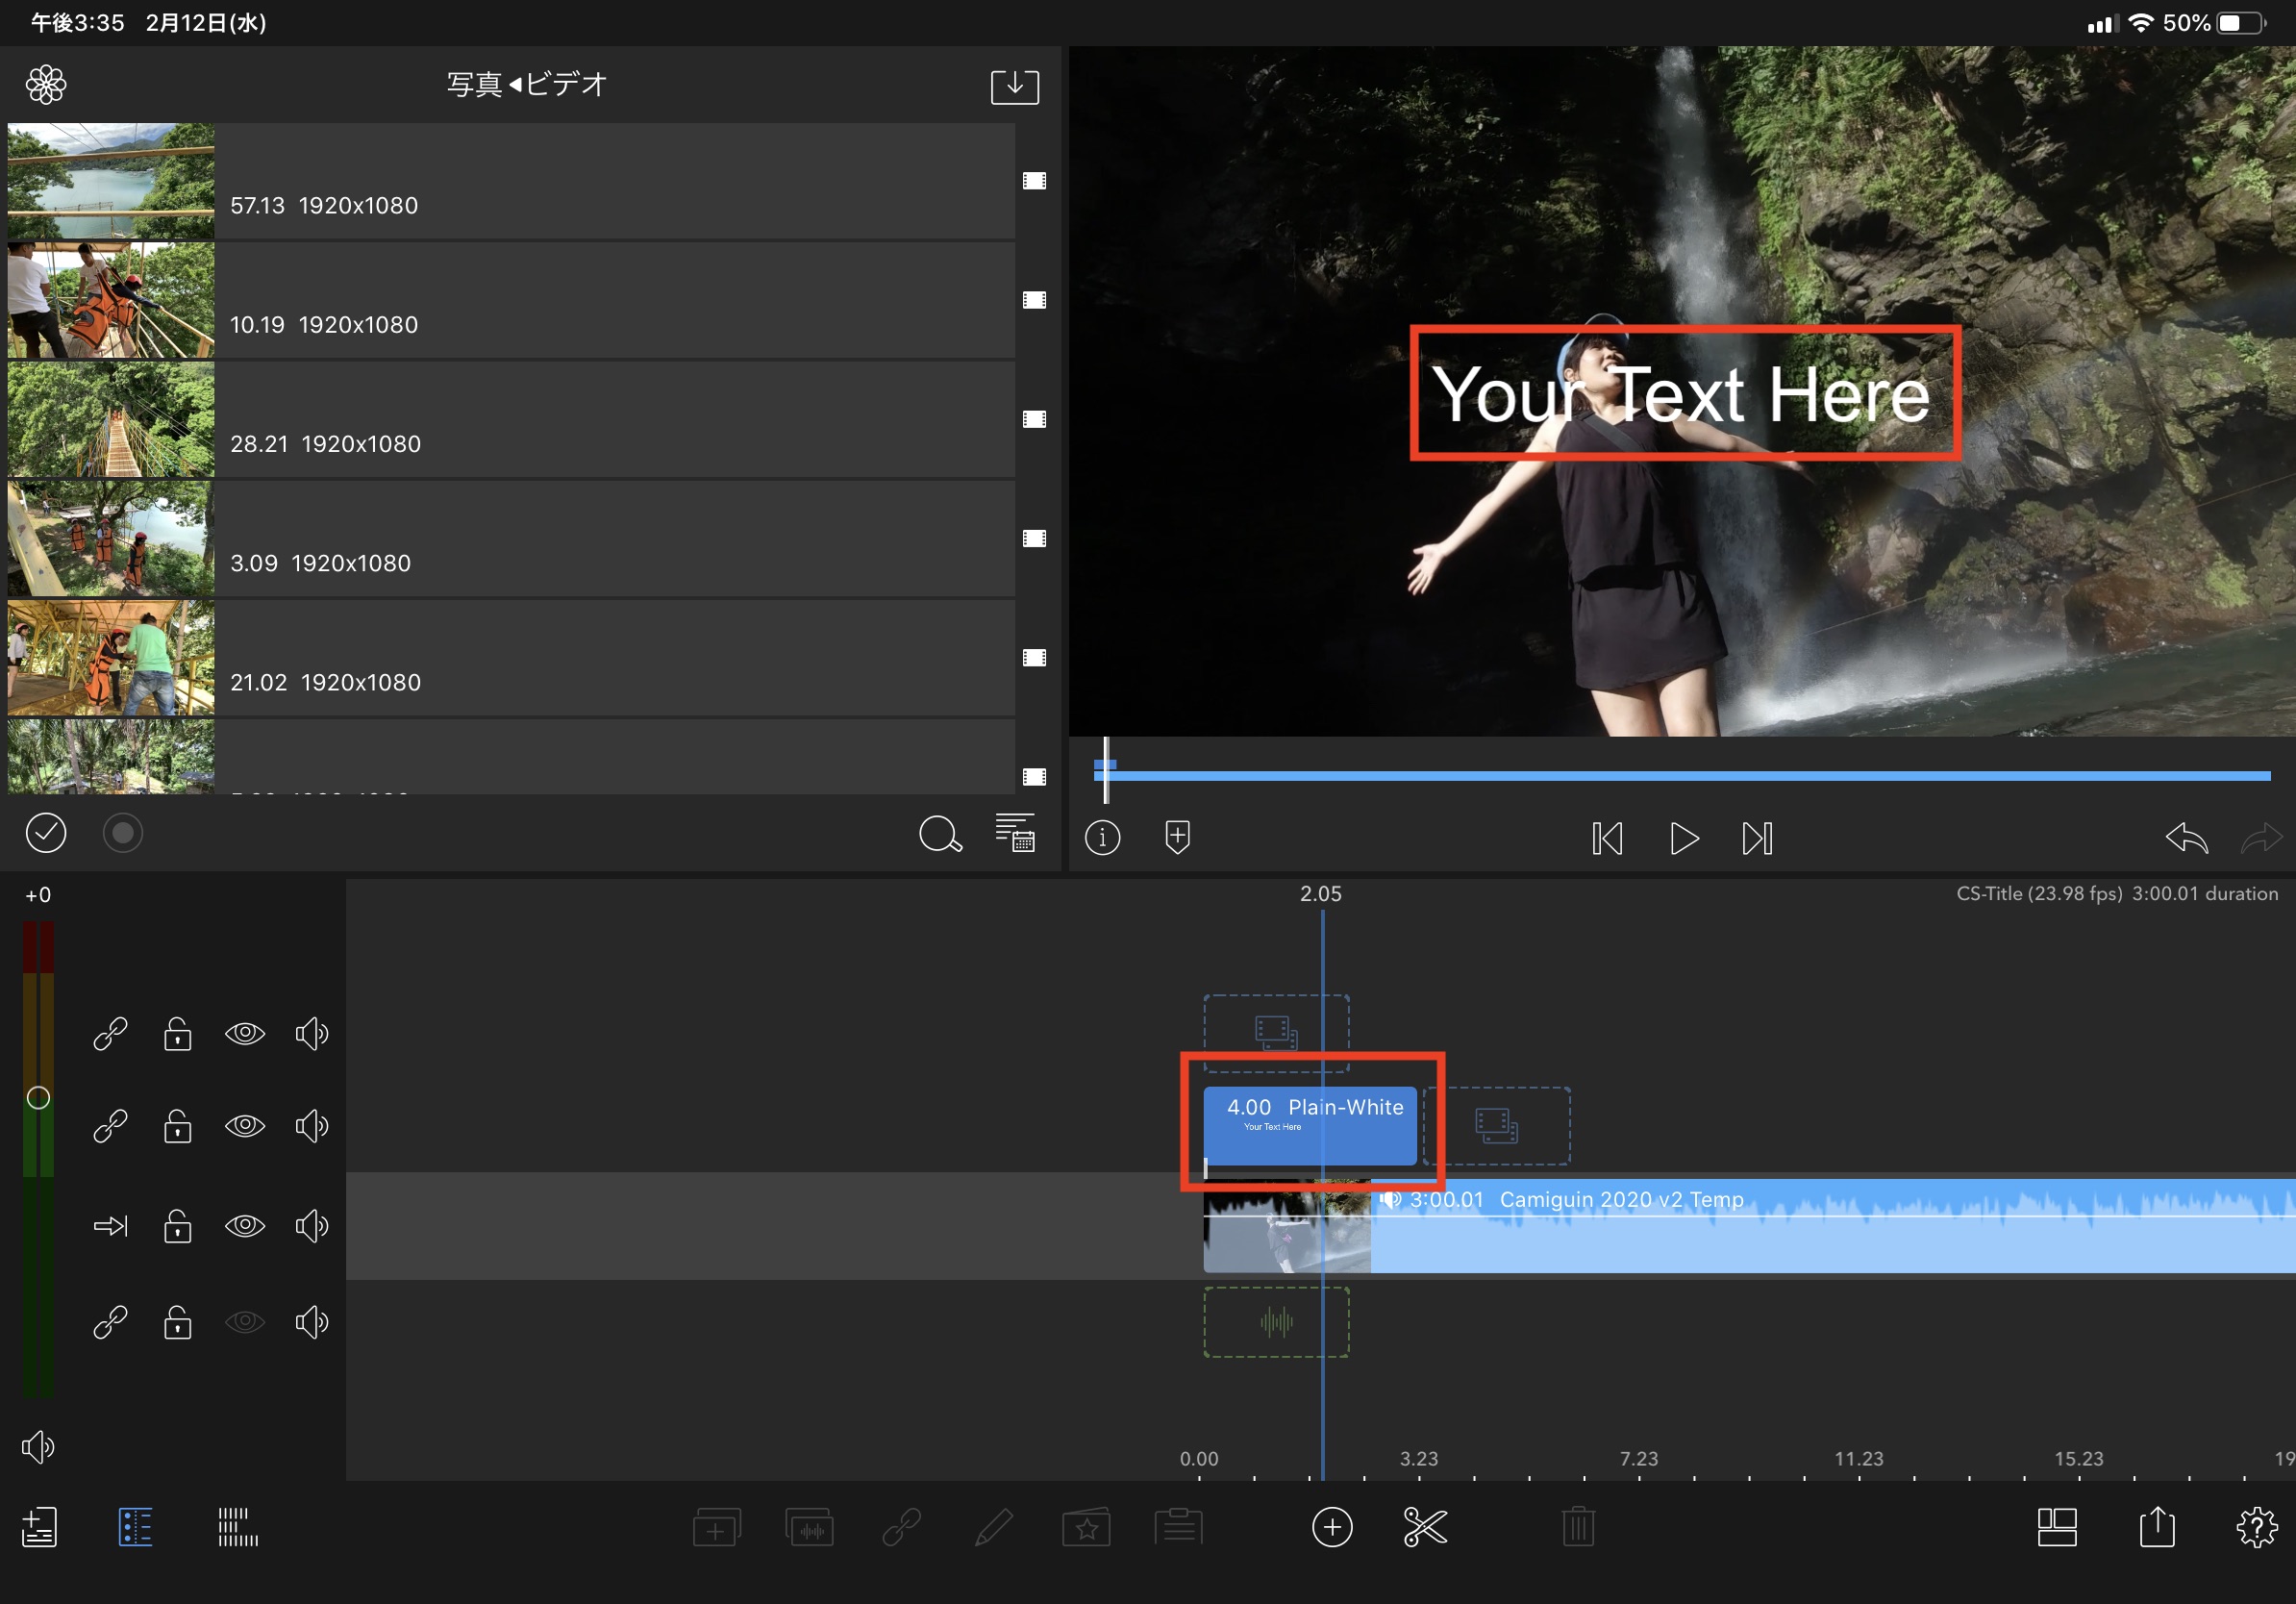This screenshot has width=2296, height=1604.
Task: Select the 4.00 Plain-White title clip
Action: click(x=1310, y=1125)
